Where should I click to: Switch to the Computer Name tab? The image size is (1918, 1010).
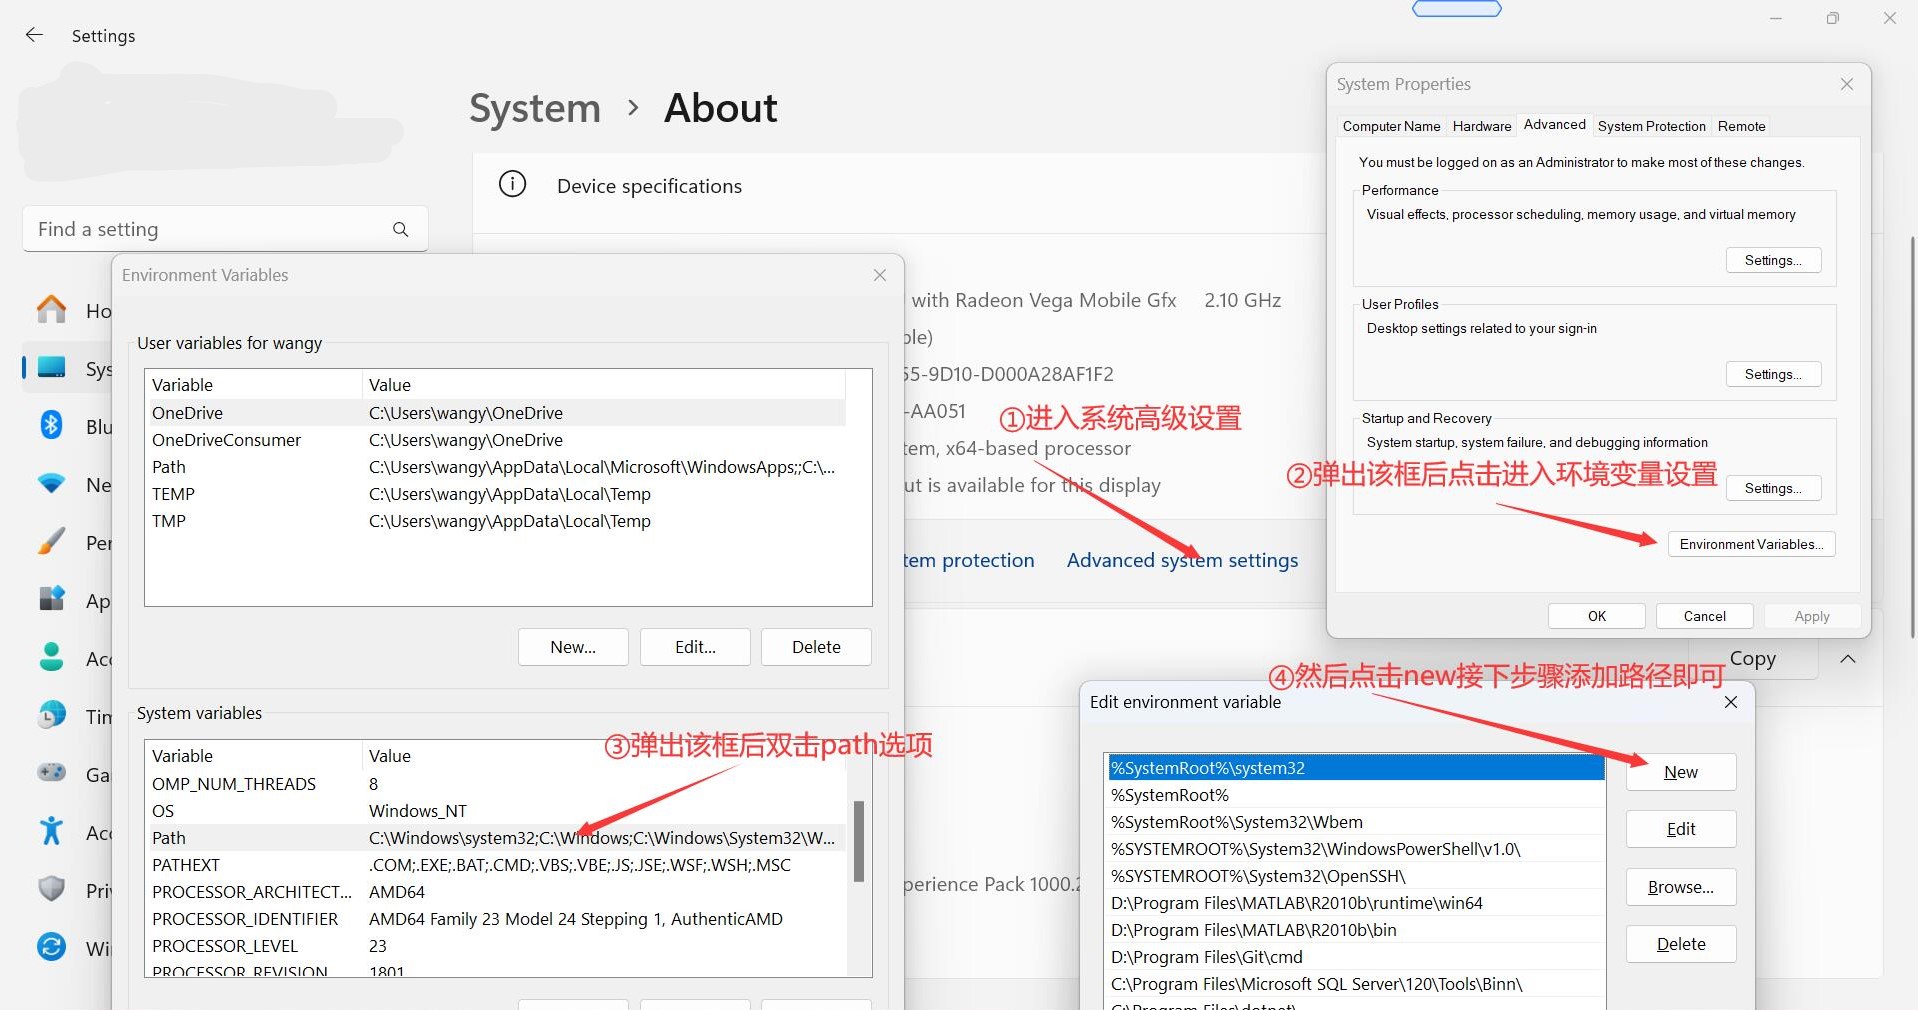1391,126
